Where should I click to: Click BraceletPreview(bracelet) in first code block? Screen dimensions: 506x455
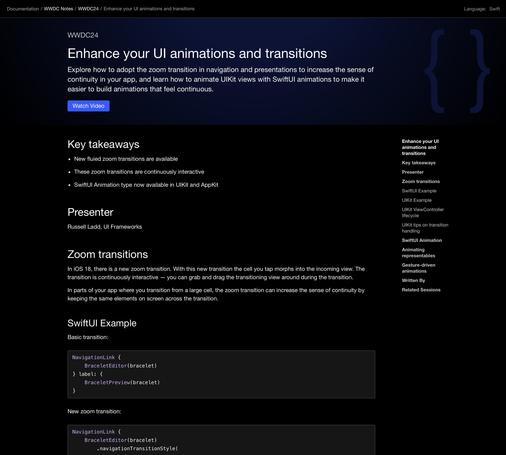[122, 382]
